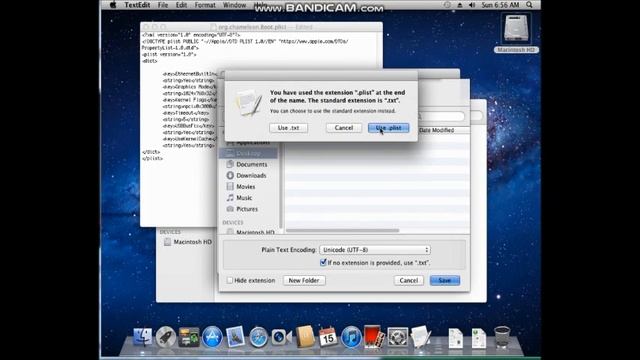Launch iTunes from the Dock
The width and height of the screenshot is (640, 360).
pyautogui.click(x=351, y=337)
